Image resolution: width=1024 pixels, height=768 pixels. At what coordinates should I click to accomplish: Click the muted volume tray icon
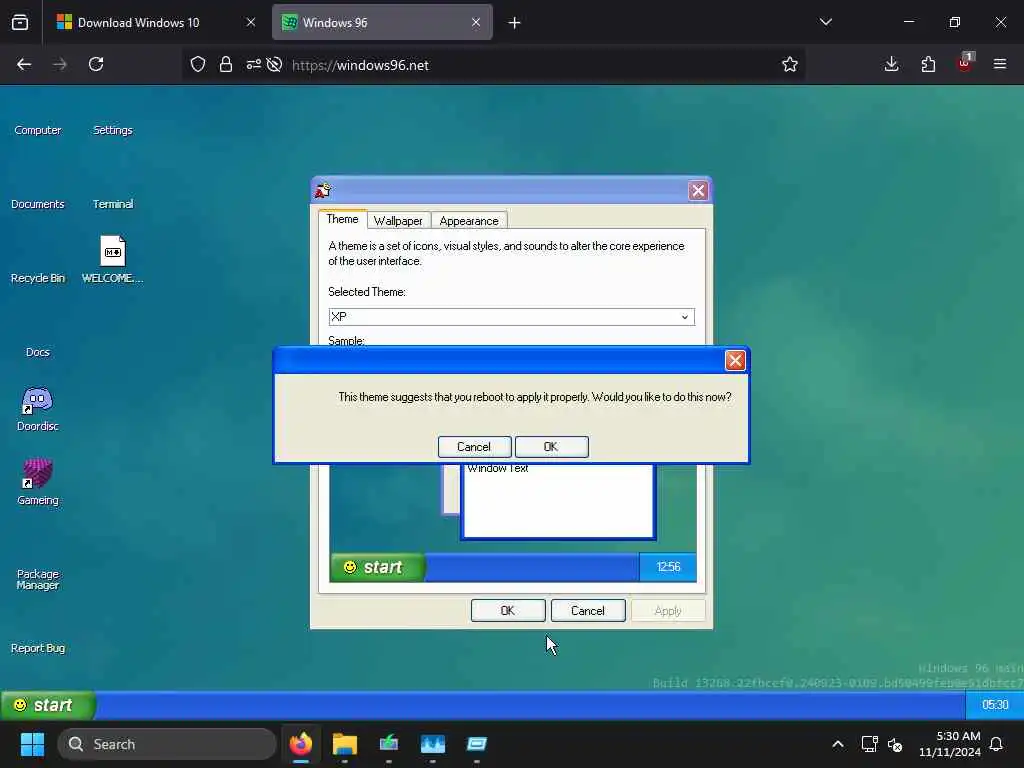[895, 744]
